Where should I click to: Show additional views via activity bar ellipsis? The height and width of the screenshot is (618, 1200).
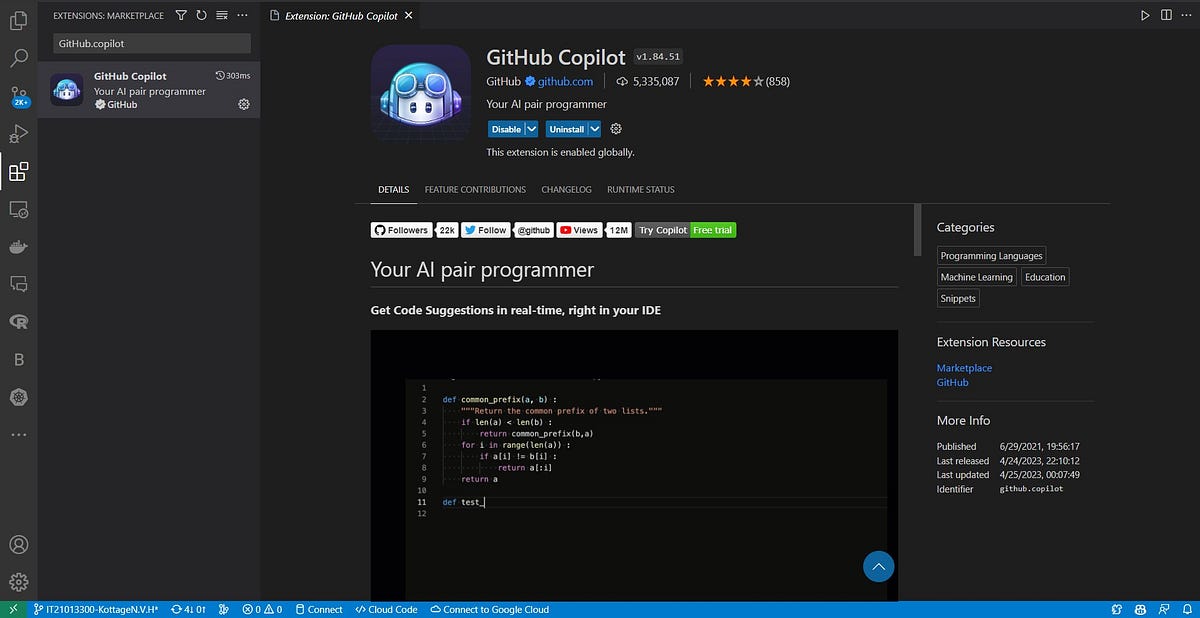click(x=18, y=435)
